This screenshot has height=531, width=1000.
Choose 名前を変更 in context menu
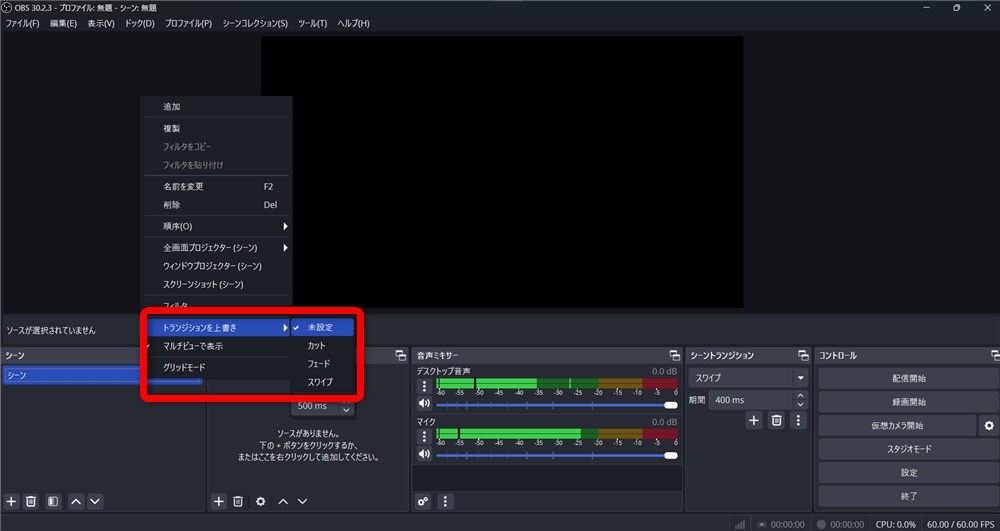pyautogui.click(x=216, y=187)
